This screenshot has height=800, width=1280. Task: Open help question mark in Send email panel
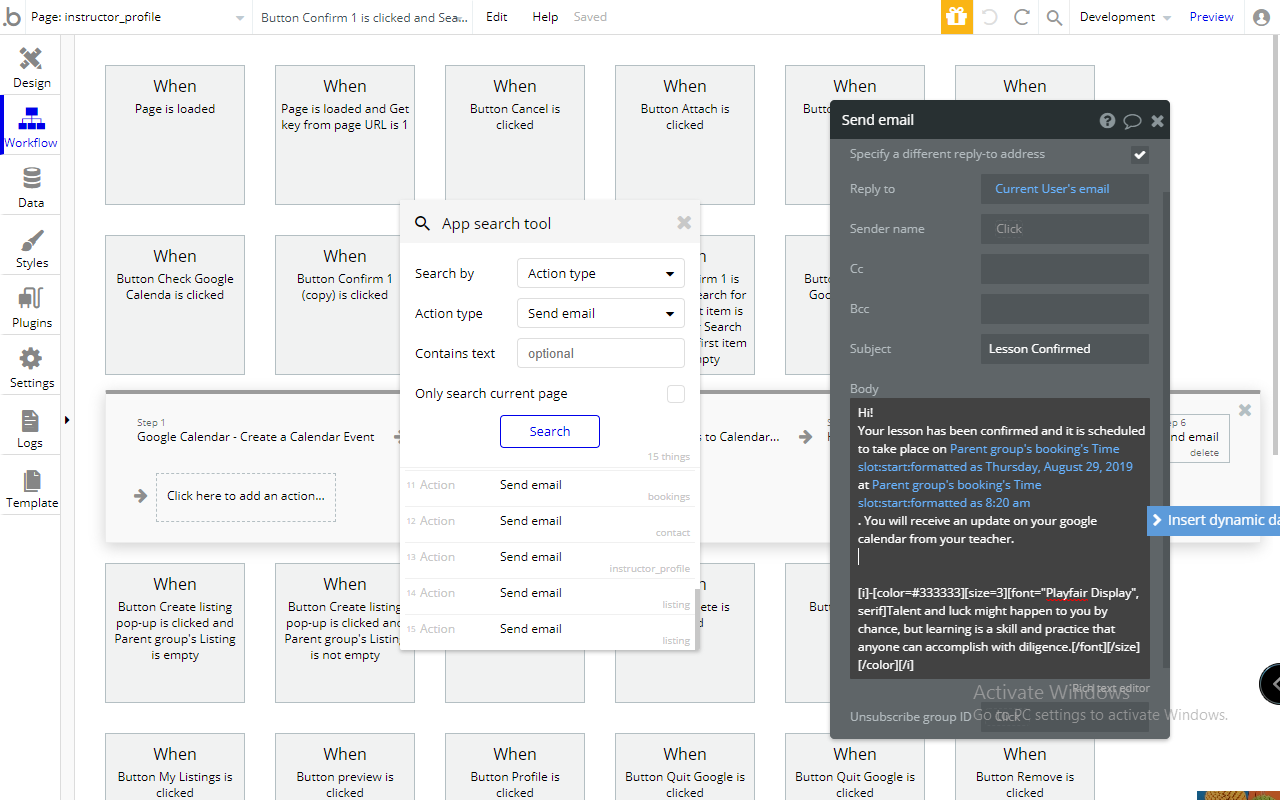(x=1107, y=120)
